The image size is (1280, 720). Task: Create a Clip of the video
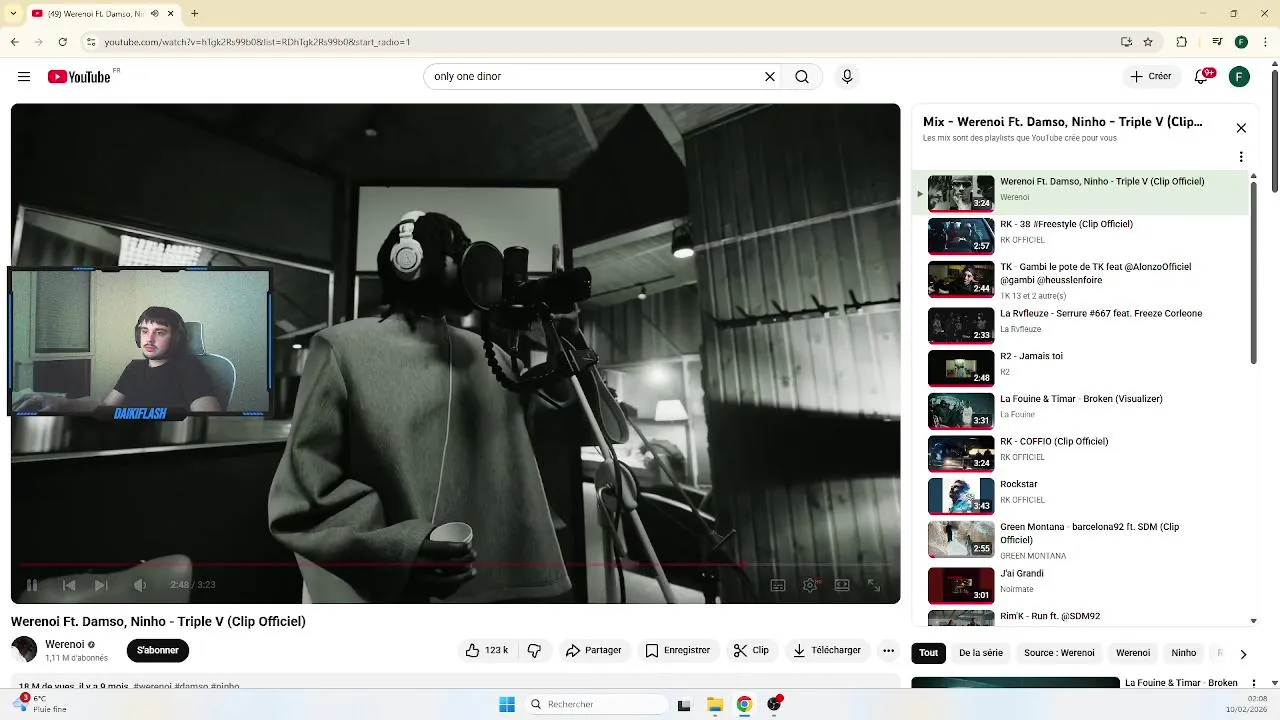[751, 650]
